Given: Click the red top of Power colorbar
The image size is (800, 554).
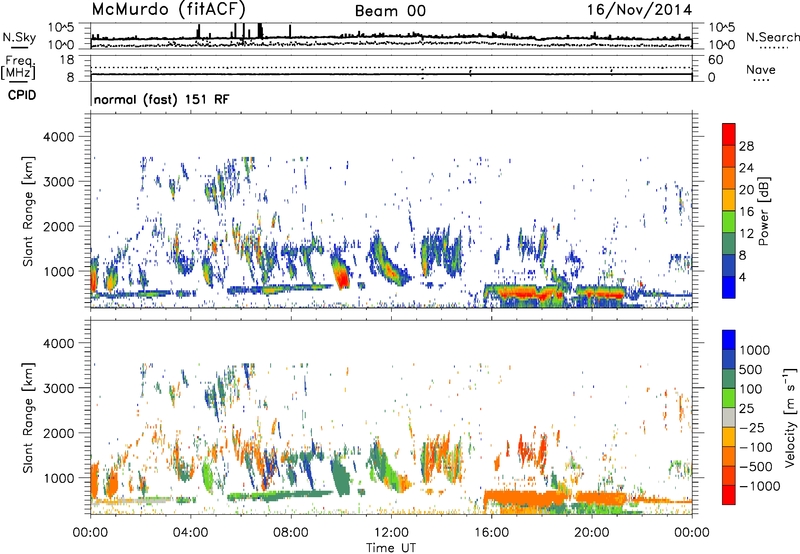Looking at the screenshot, I should 729,134.
